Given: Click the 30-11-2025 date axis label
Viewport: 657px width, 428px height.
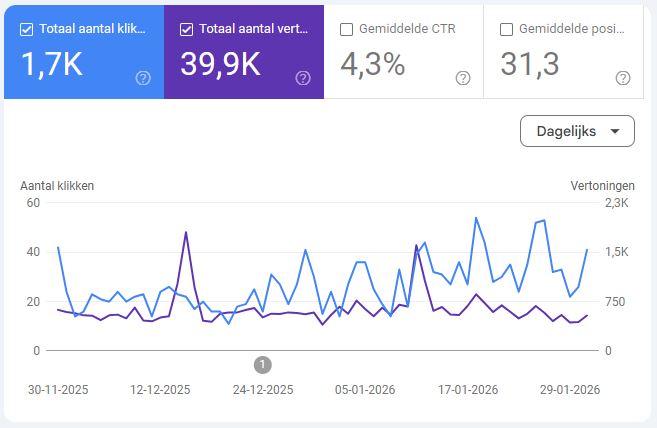Looking at the screenshot, I should pyautogui.click(x=59, y=390).
